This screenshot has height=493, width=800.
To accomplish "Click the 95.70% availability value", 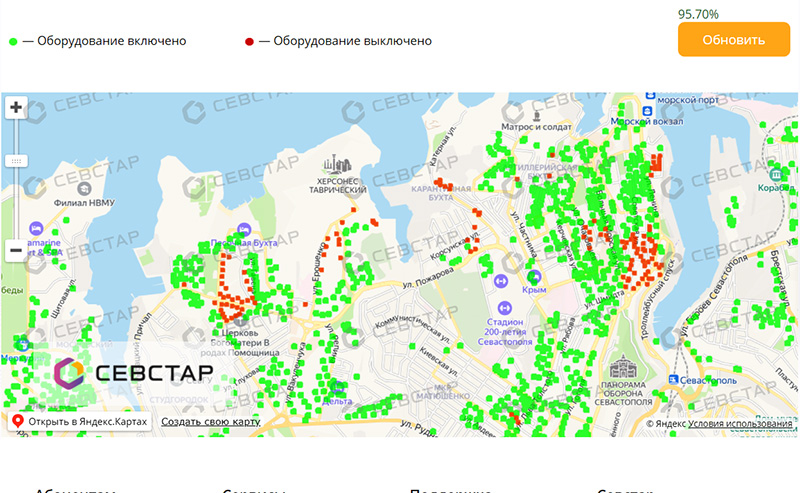I will tap(698, 14).
